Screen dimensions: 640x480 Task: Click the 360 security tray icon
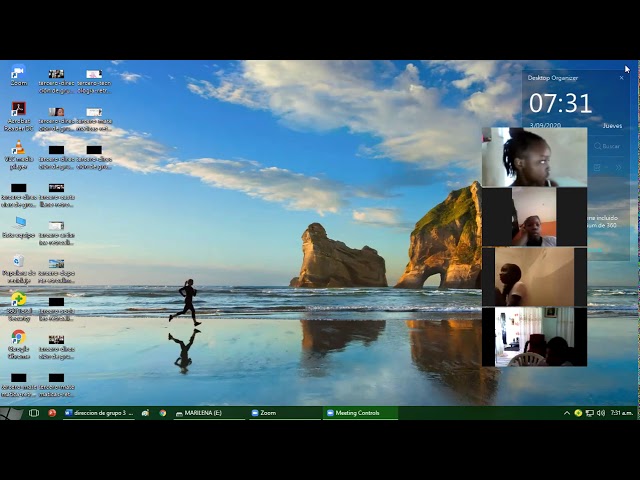pos(578,413)
